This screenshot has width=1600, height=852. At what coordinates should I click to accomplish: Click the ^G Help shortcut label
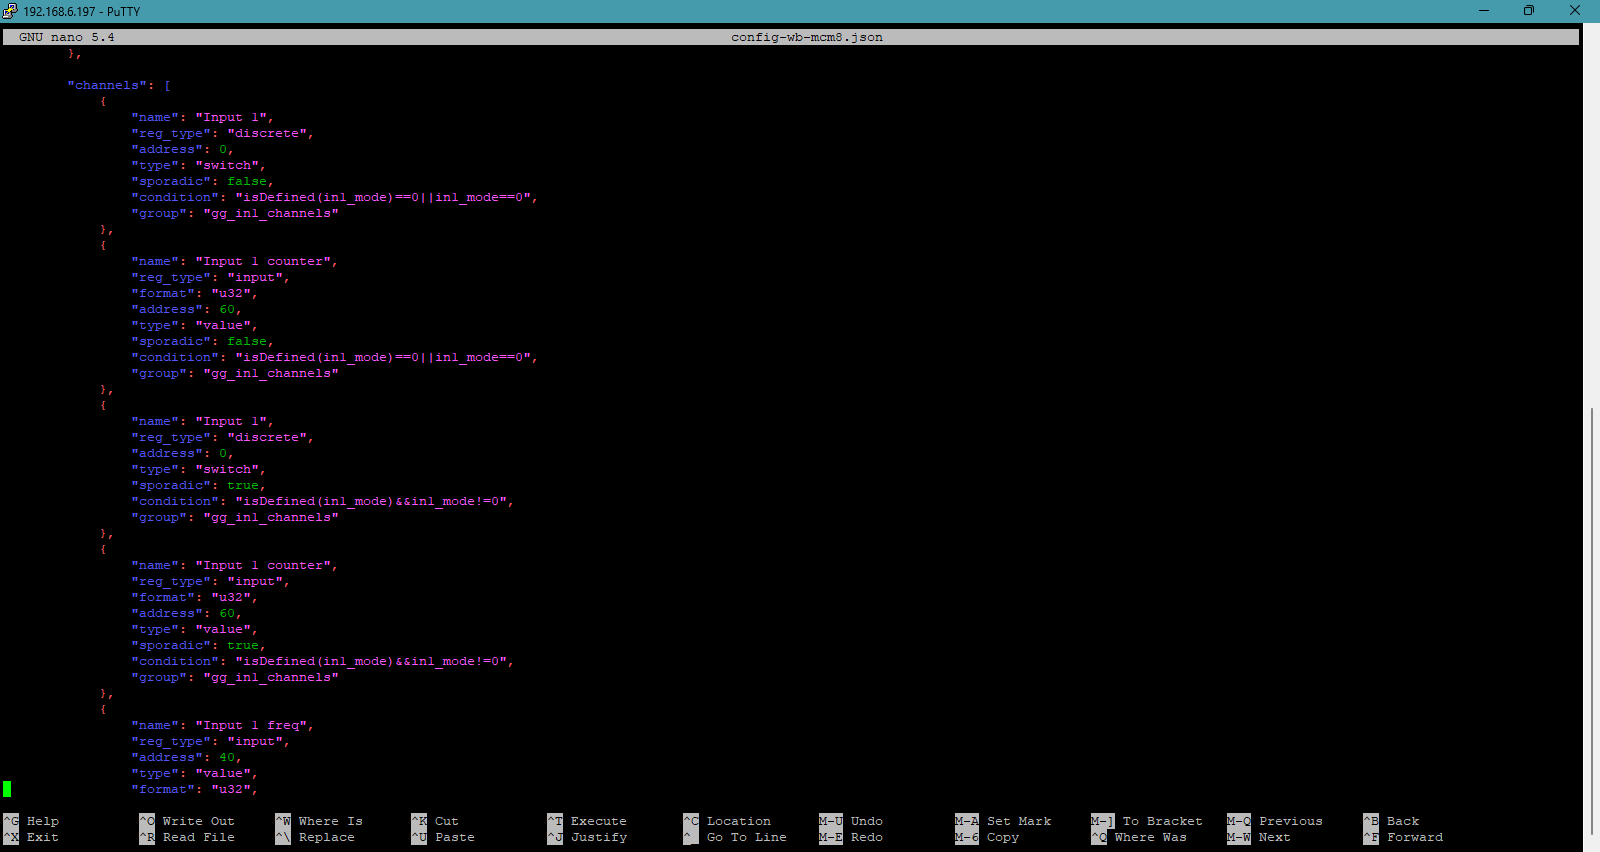32,821
